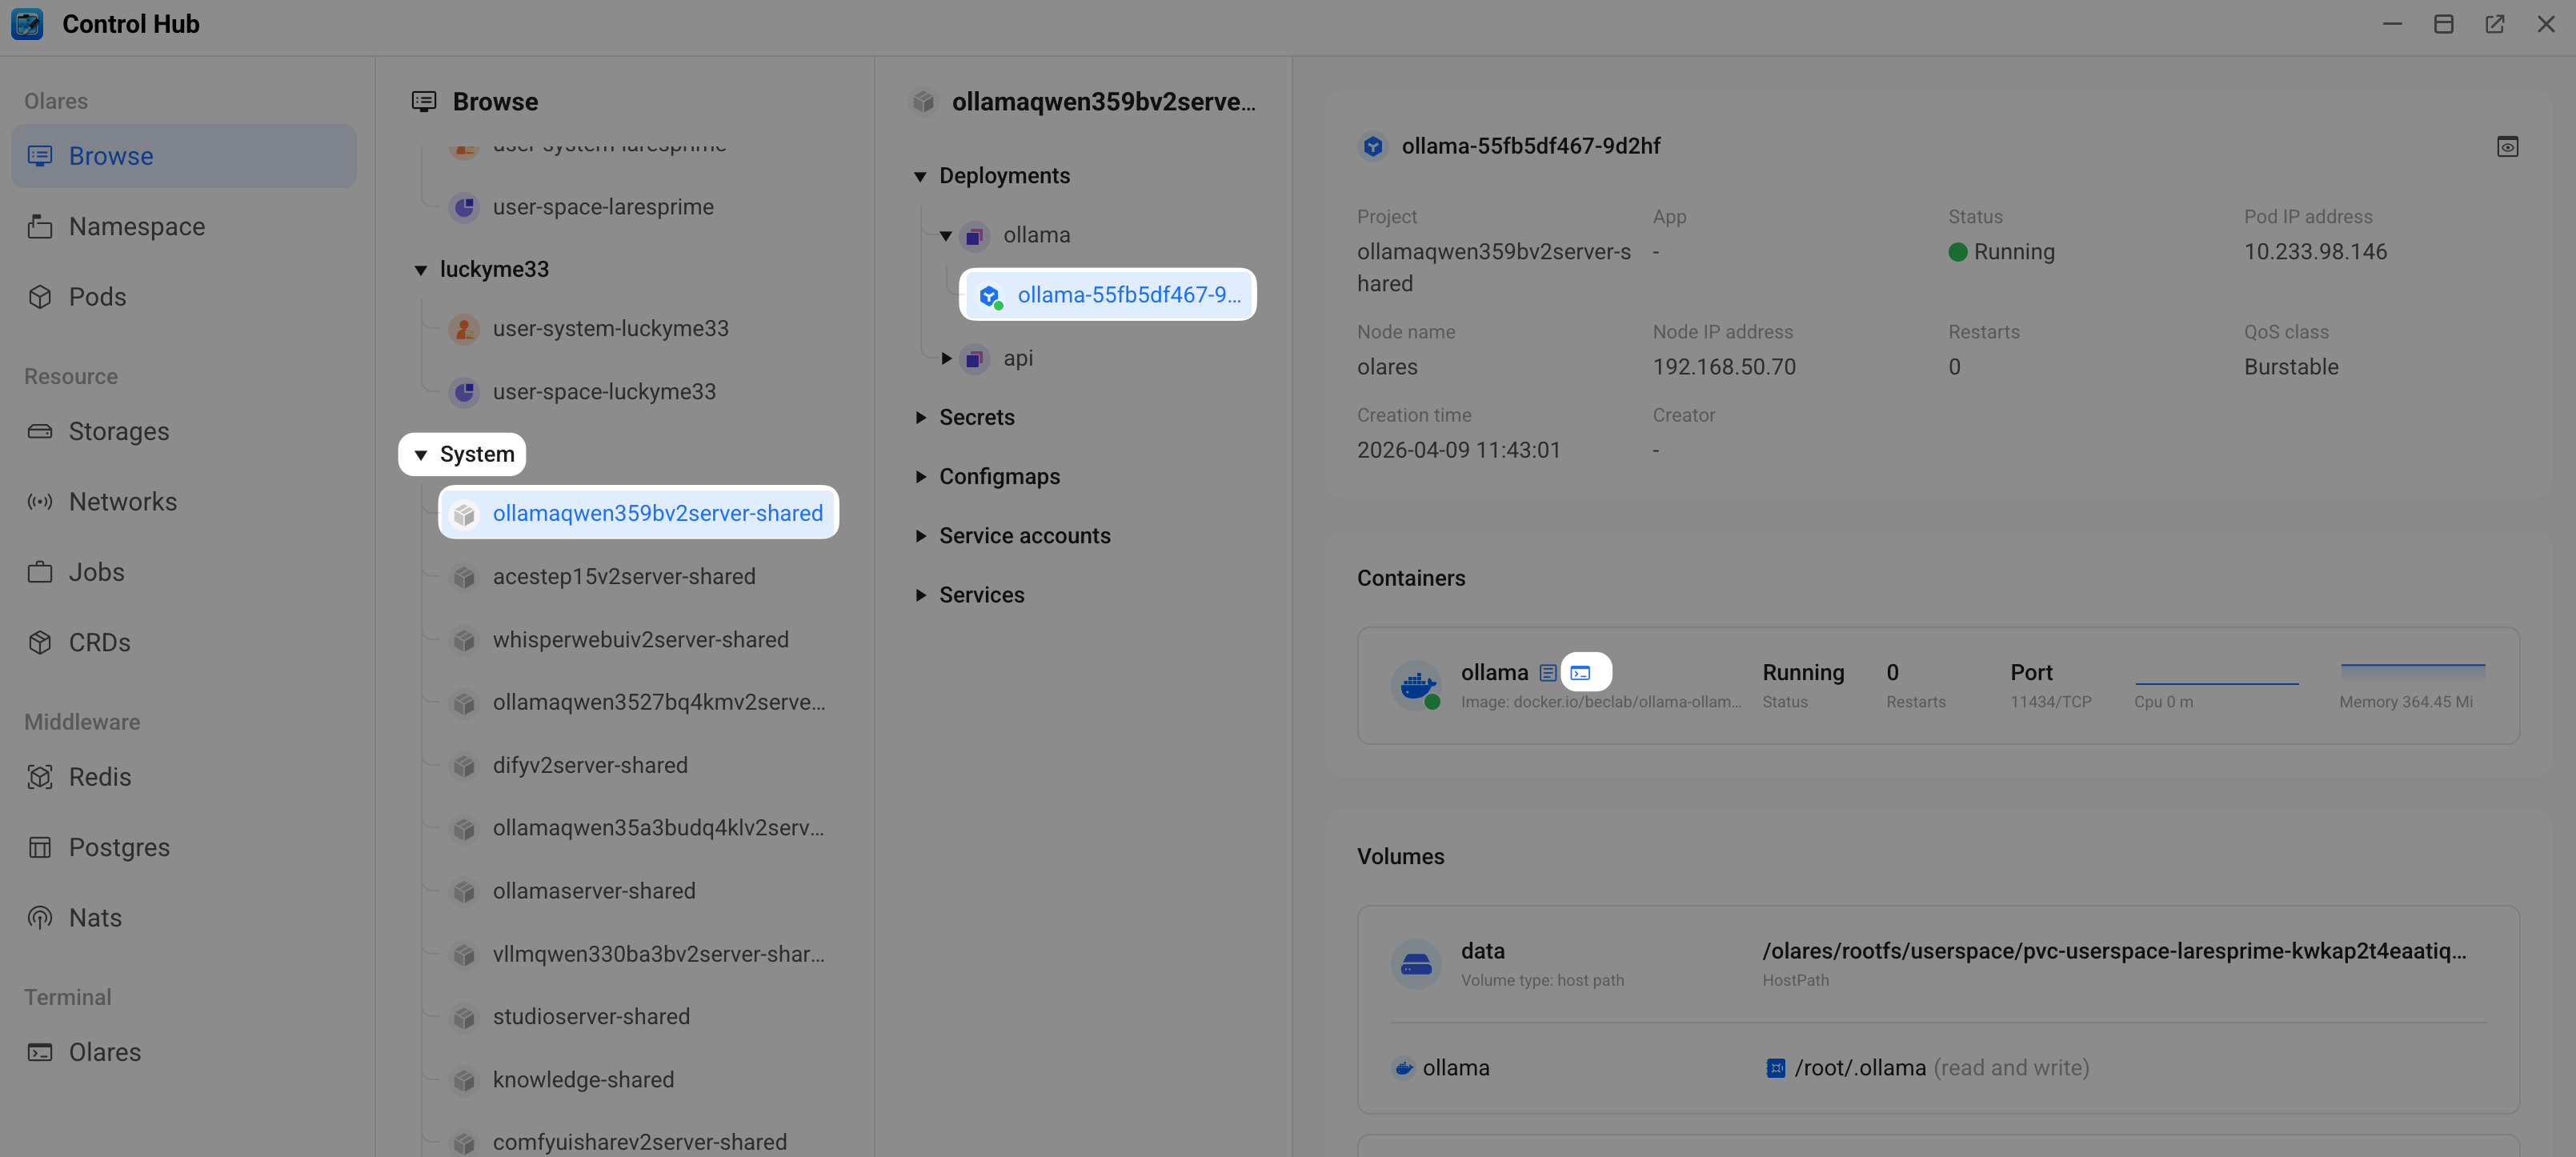Expand the api deployment node
Screen dimensions: 2576x1157
946,359
